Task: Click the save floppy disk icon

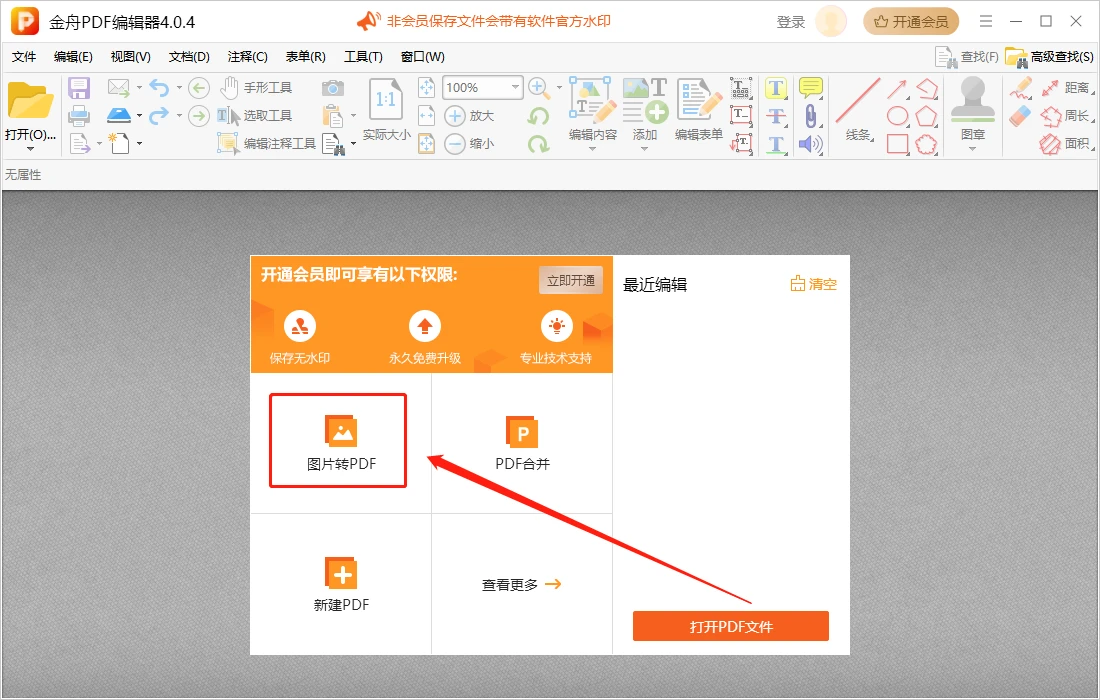Action: pos(79,88)
